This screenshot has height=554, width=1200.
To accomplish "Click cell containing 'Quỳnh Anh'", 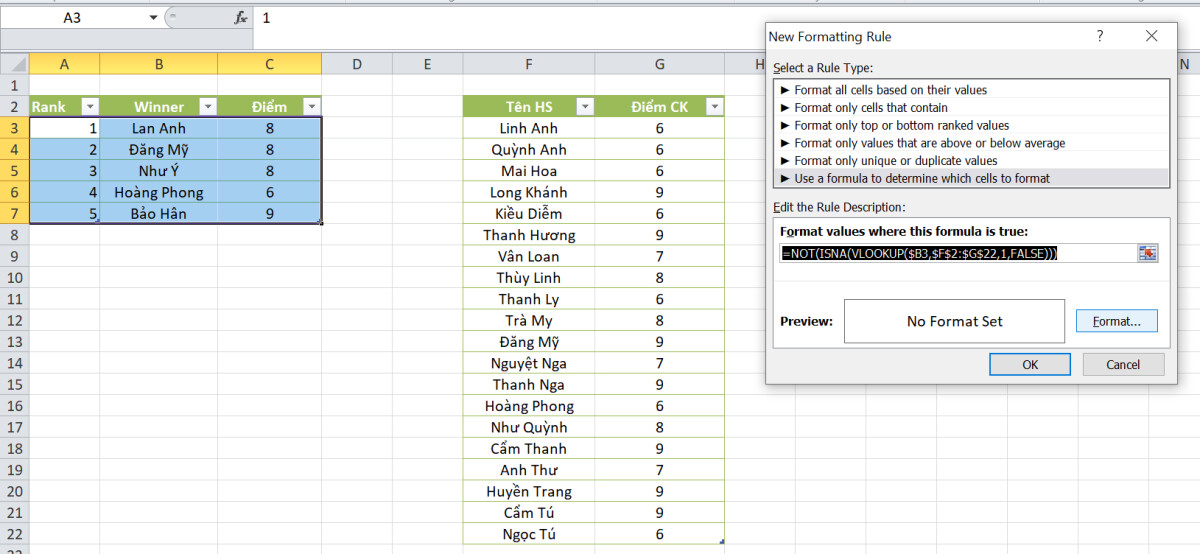I will point(528,150).
